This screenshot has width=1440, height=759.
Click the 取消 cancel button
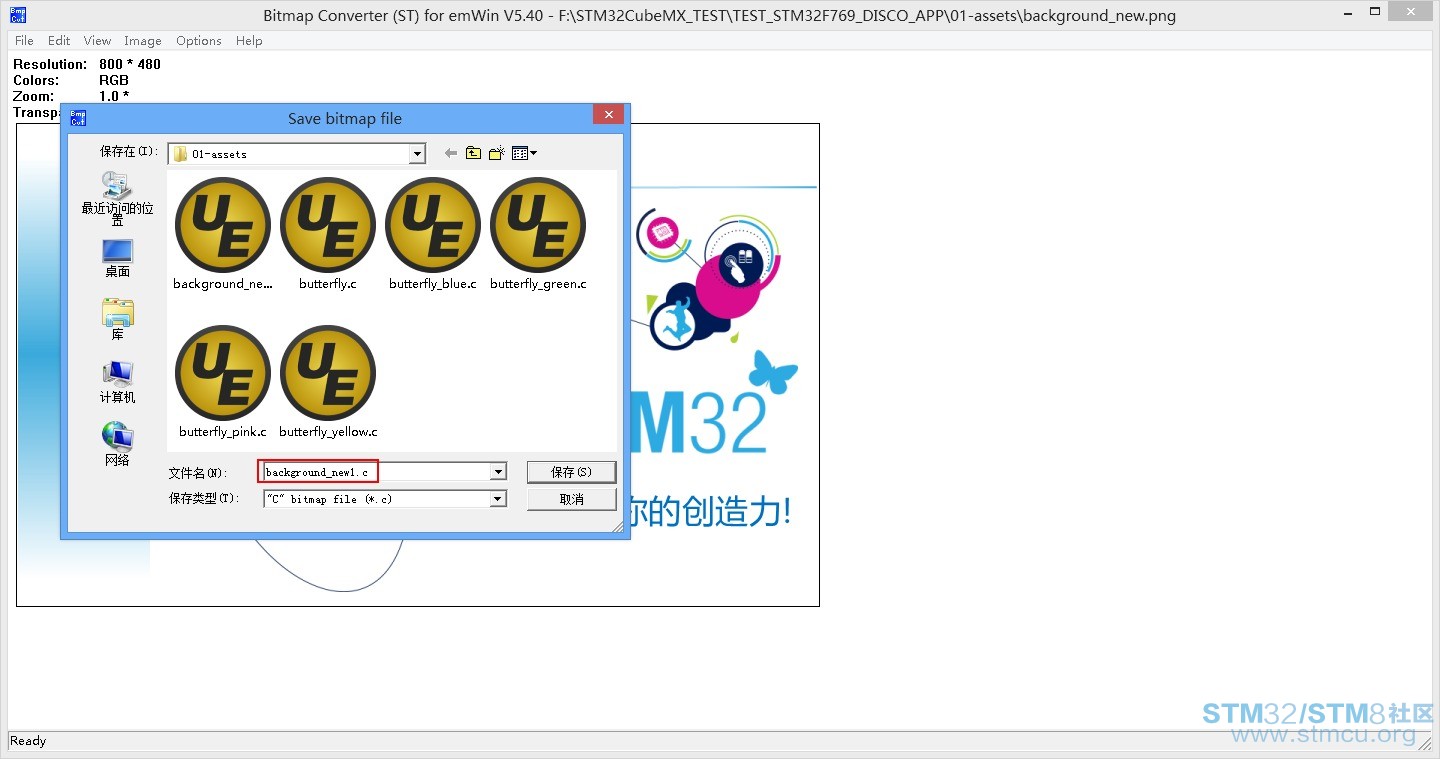click(x=572, y=499)
